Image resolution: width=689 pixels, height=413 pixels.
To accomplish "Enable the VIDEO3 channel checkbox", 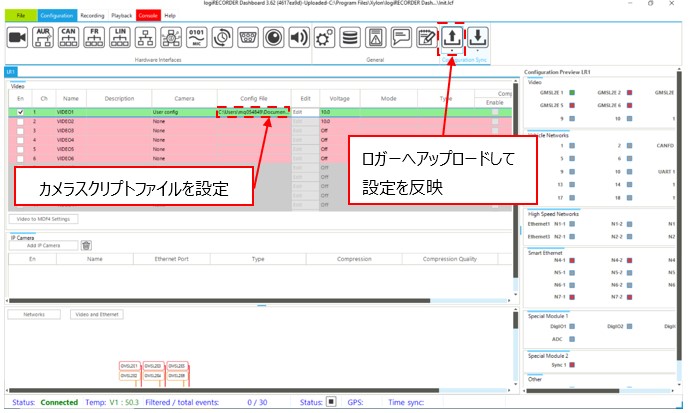I will tap(19, 131).
